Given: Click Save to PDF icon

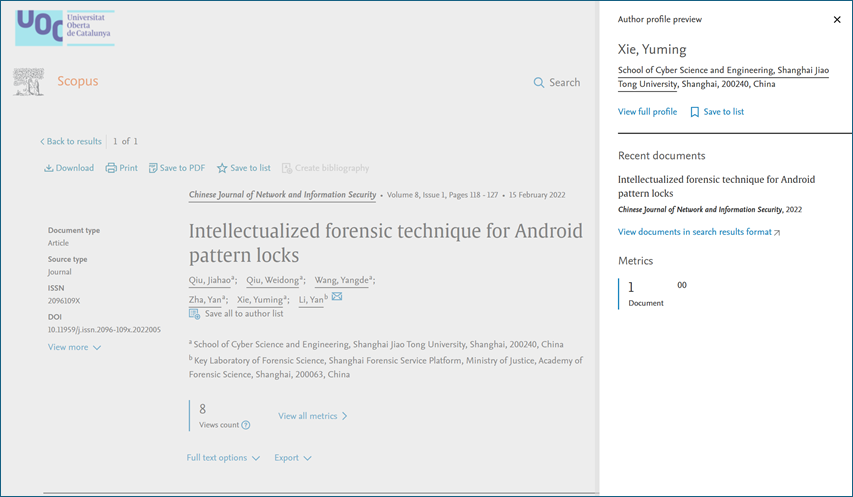Looking at the screenshot, I should 153,168.
